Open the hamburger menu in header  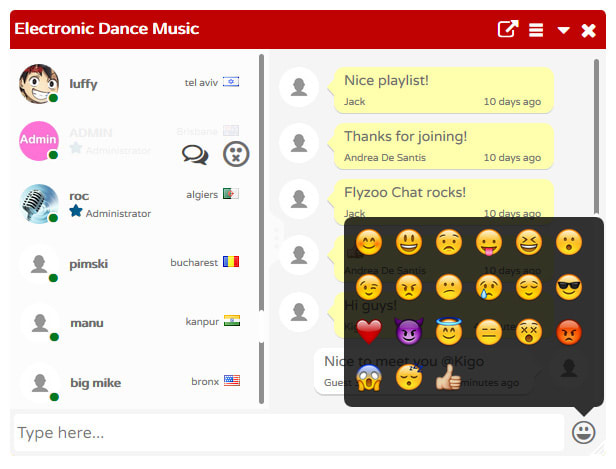536,30
